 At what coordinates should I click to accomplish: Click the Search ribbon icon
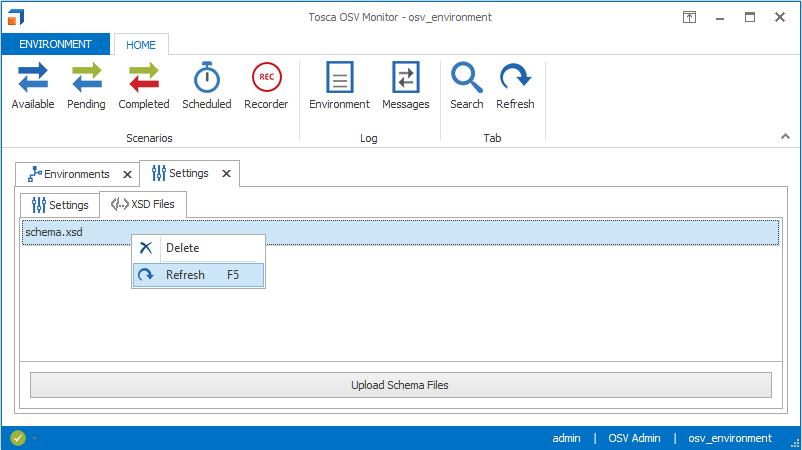[466, 85]
